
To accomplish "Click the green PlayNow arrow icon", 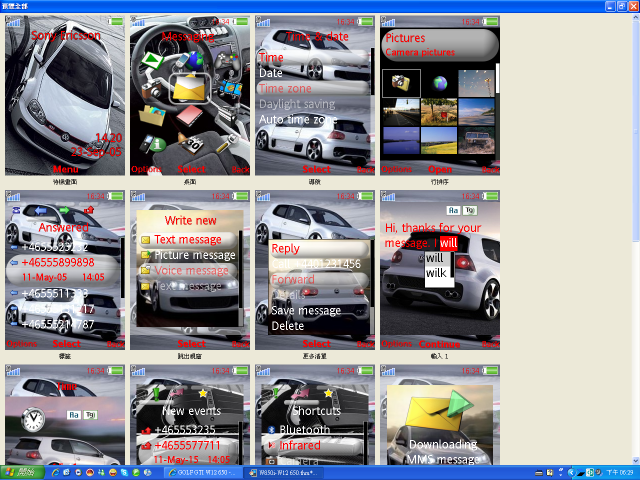I will pyautogui.click(x=153, y=60).
